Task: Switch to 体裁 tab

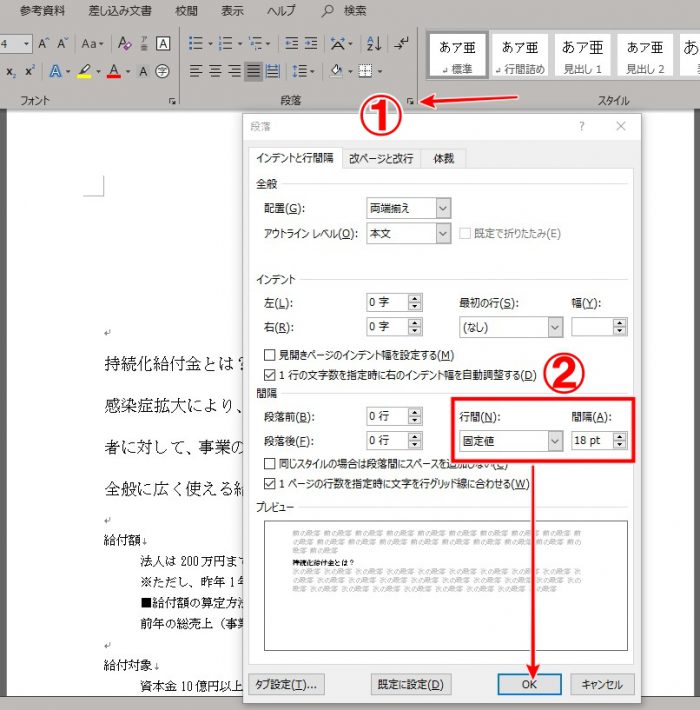Action: pyautogui.click(x=443, y=158)
